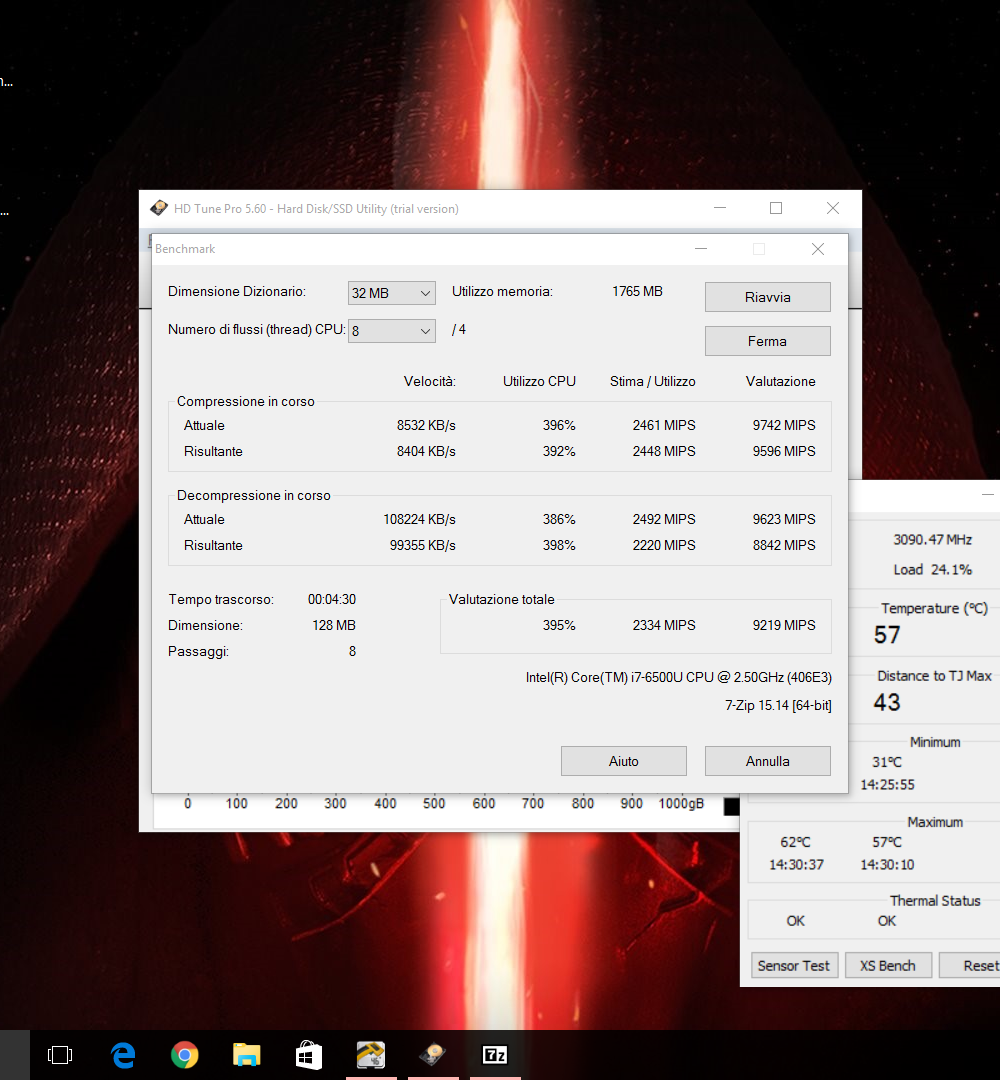Click the HD Tune Pro title bar icon

coord(159,208)
